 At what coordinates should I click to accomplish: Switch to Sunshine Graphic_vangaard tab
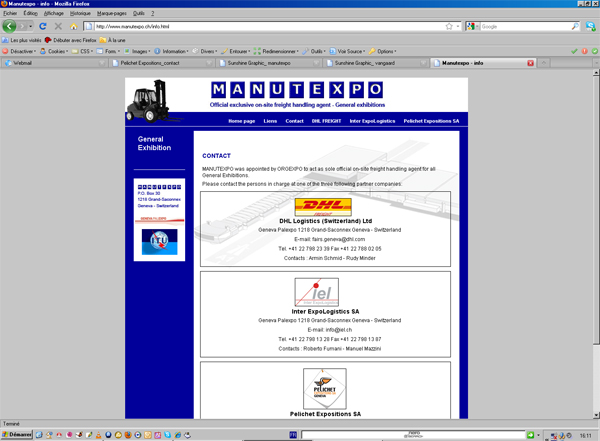(x=376, y=63)
